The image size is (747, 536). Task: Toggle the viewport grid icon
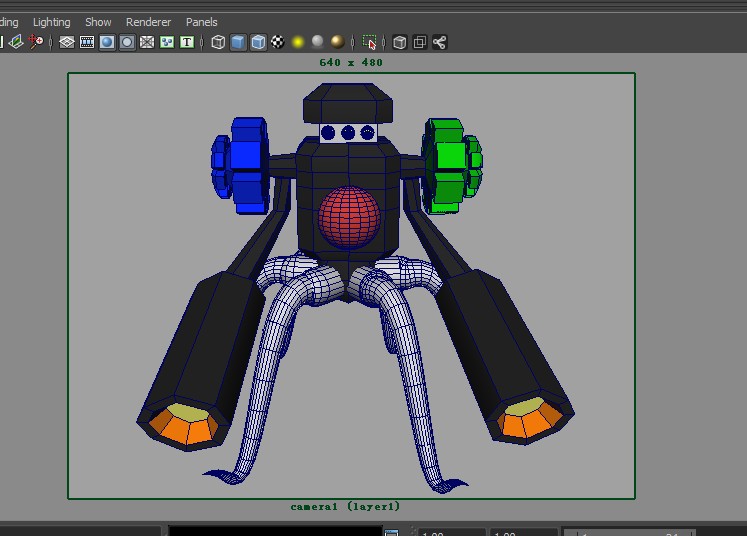tap(67, 42)
